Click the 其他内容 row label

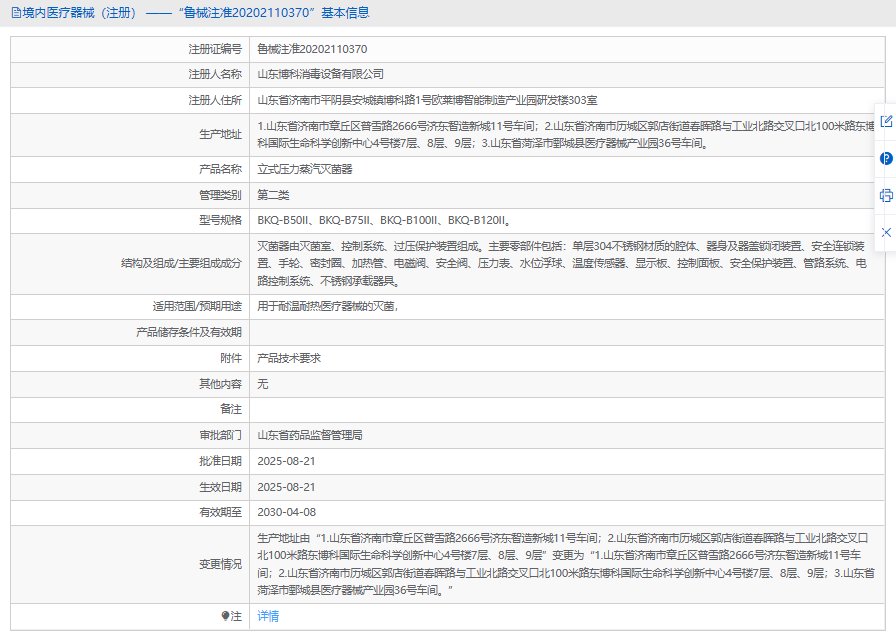point(221,384)
